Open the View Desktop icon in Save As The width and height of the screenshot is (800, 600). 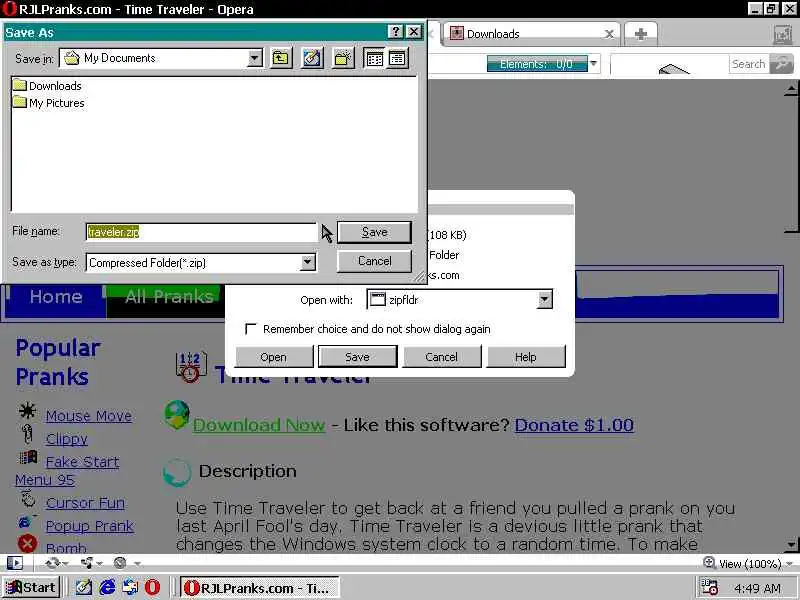click(x=312, y=58)
